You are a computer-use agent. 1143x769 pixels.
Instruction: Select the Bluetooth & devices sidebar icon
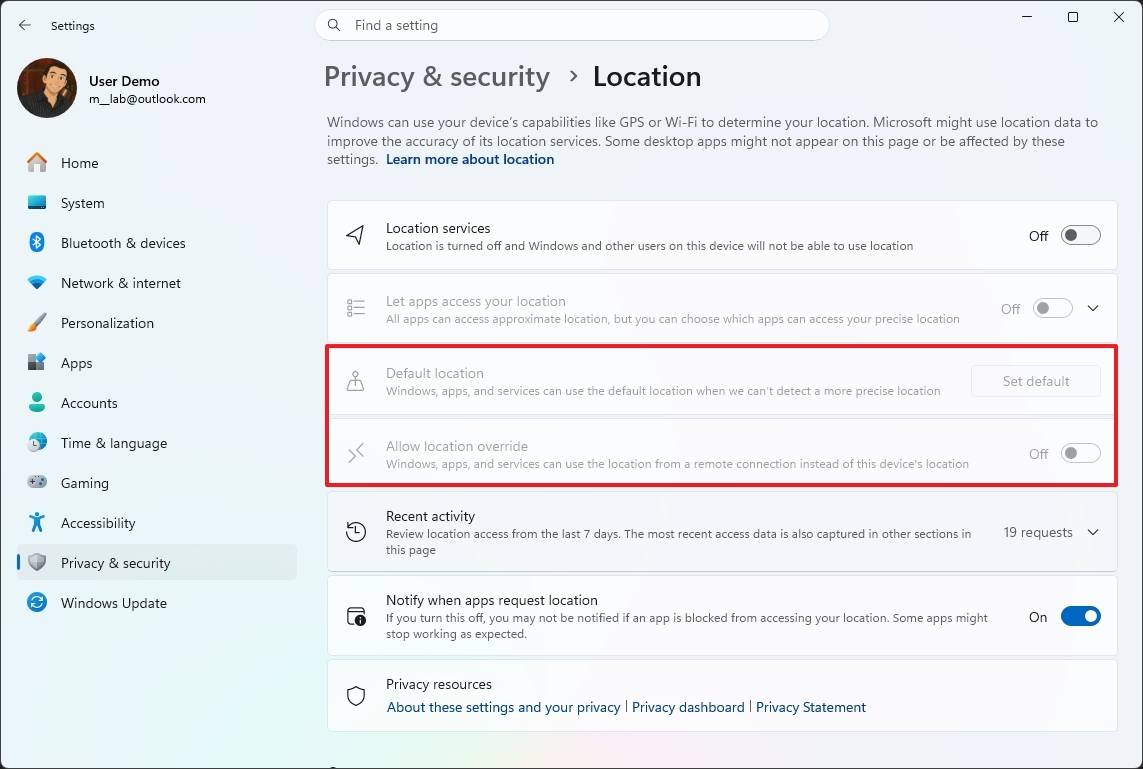[36, 242]
